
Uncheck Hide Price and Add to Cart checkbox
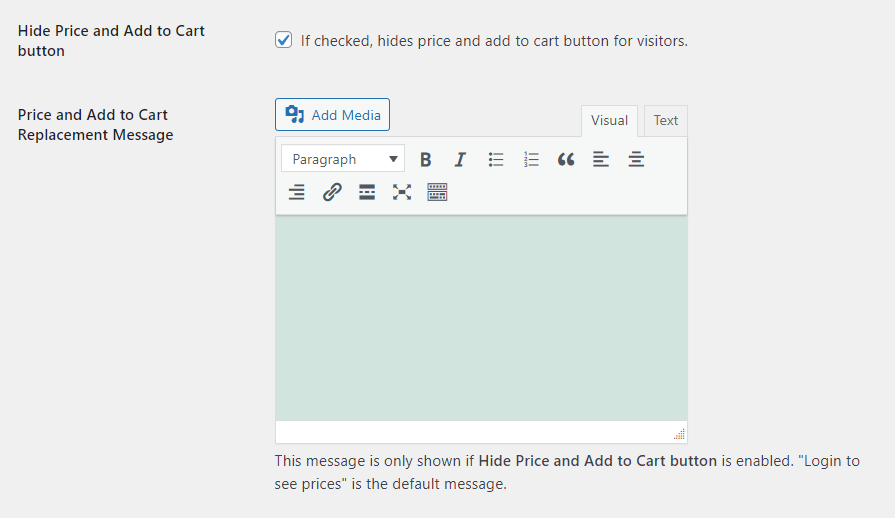(x=283, y=41)
